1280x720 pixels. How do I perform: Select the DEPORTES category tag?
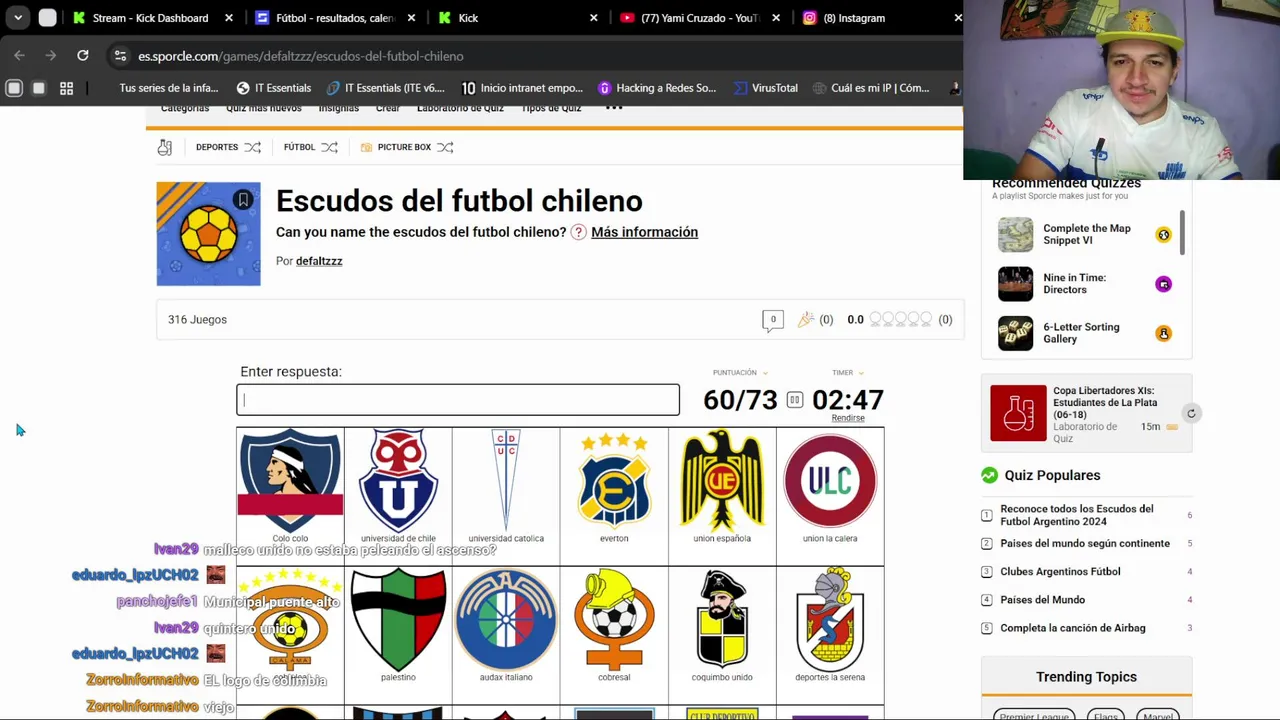217,147
